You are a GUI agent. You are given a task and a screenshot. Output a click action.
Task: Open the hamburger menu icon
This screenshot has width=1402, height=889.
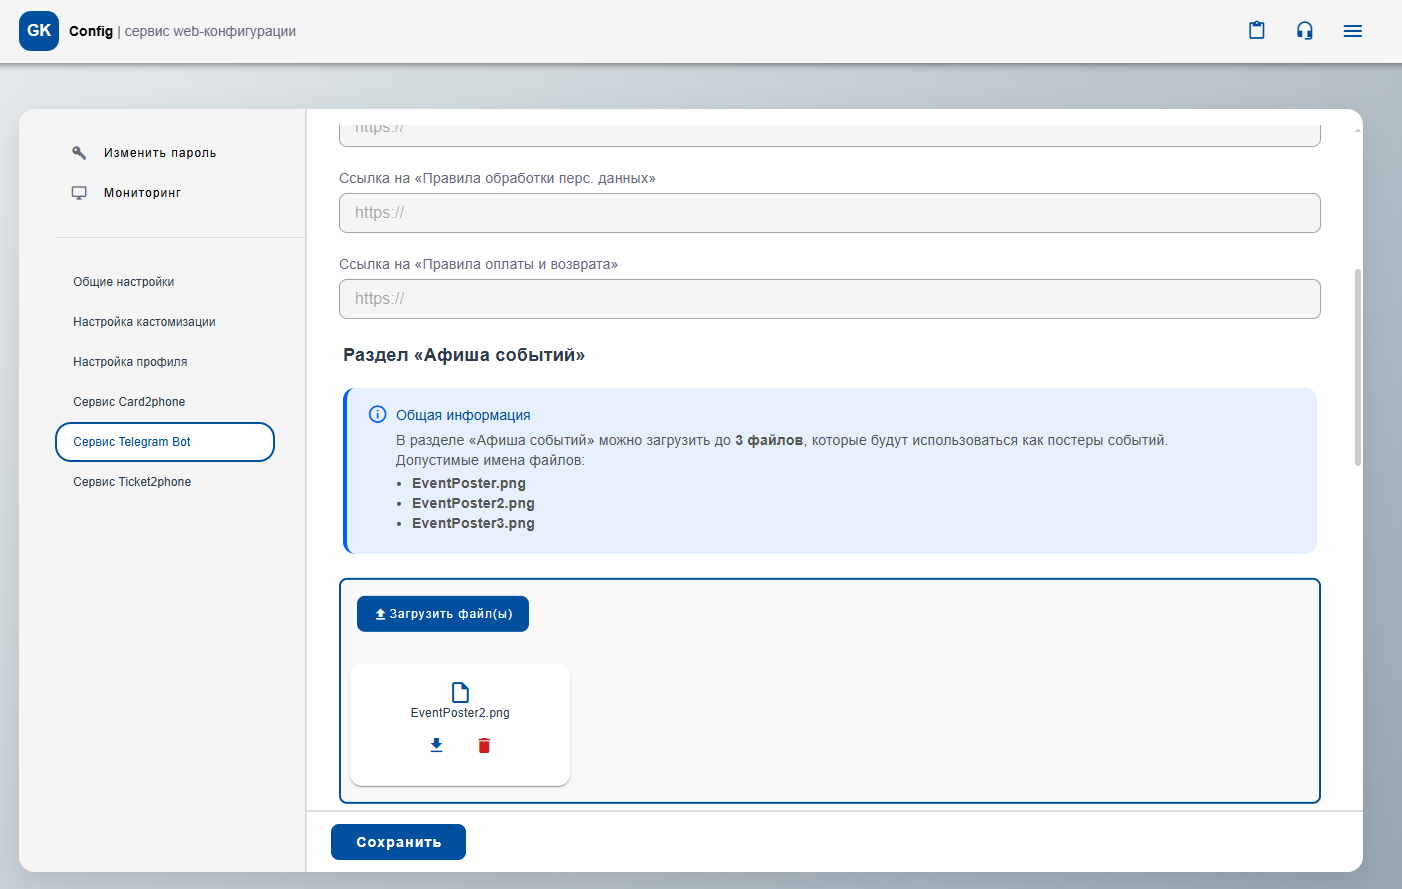(x=1353, y=31)
